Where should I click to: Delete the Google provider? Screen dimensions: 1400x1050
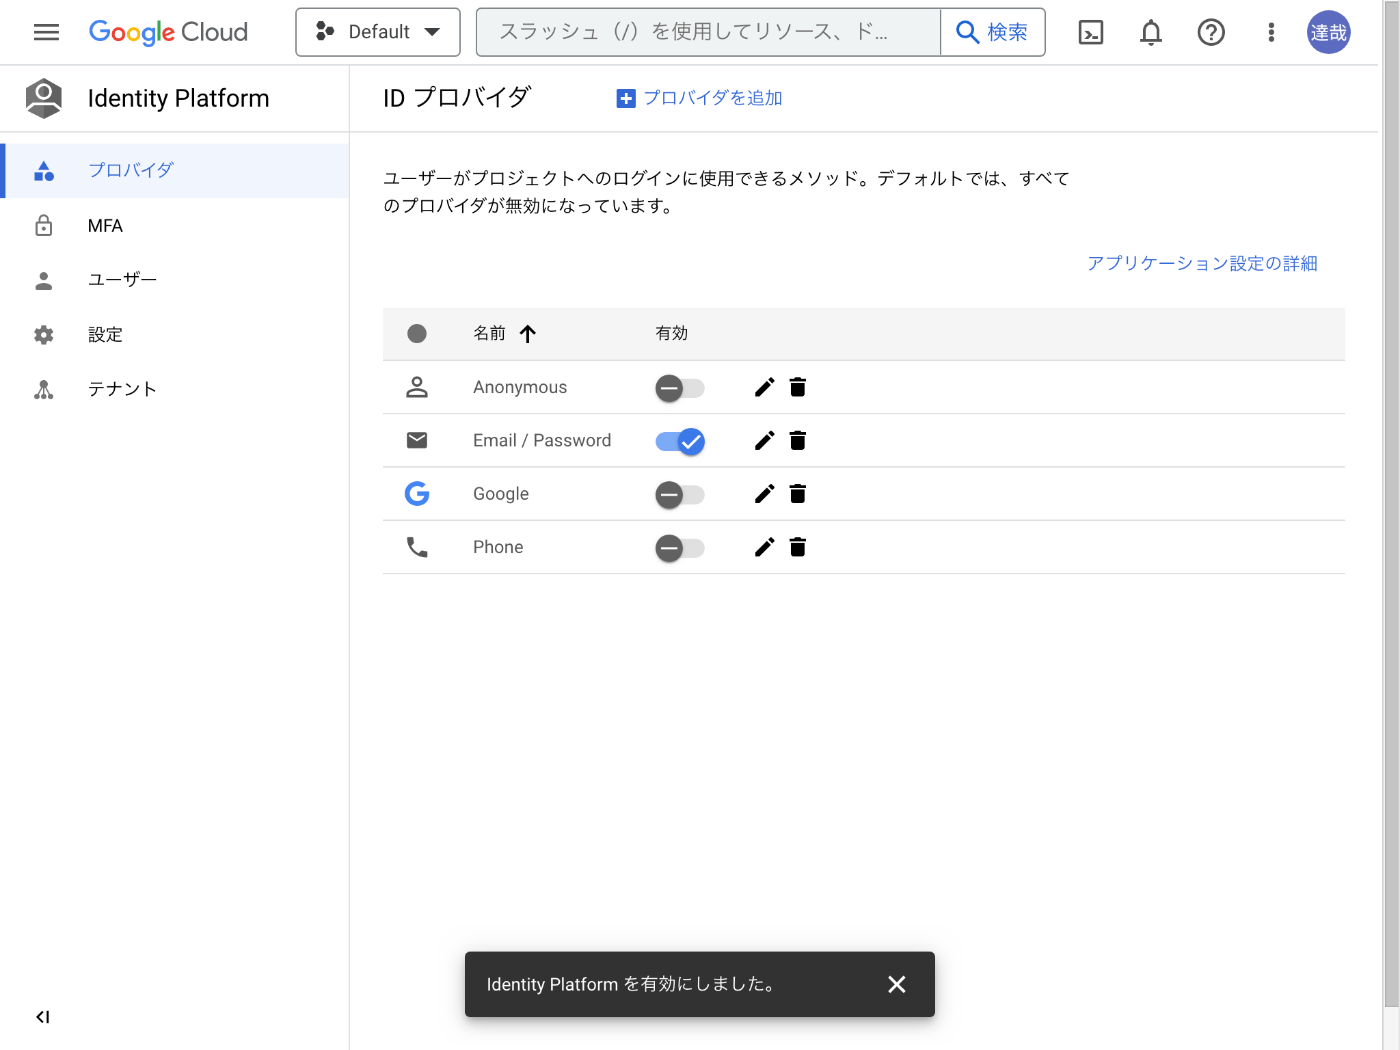[798, 493]
